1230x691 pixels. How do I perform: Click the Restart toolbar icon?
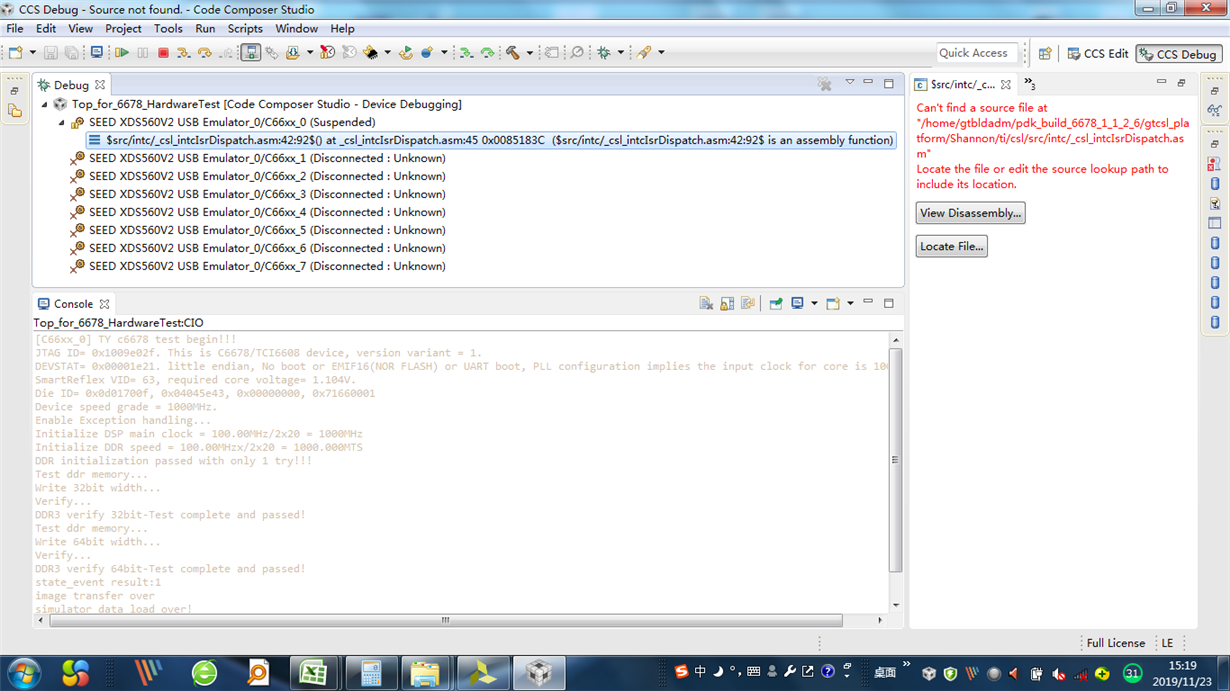click(x=406, y=52)
